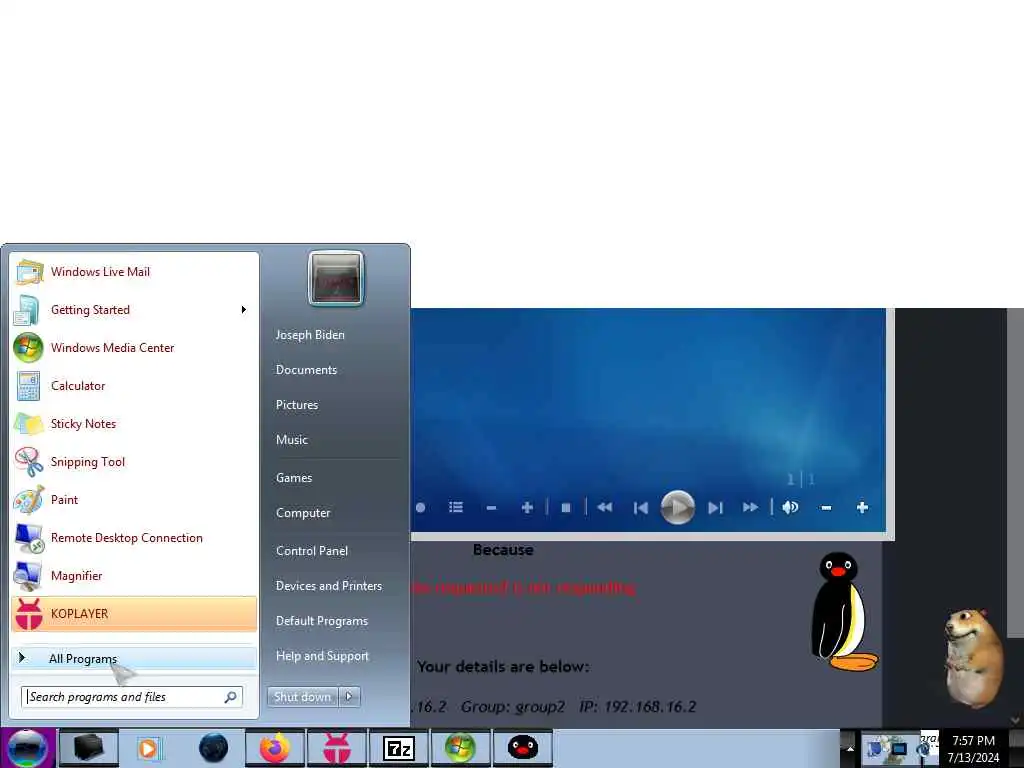Switch to KOPLAYER on the taskbar
Viewport: 1024px width, 768px height.
tap(337, 748)
